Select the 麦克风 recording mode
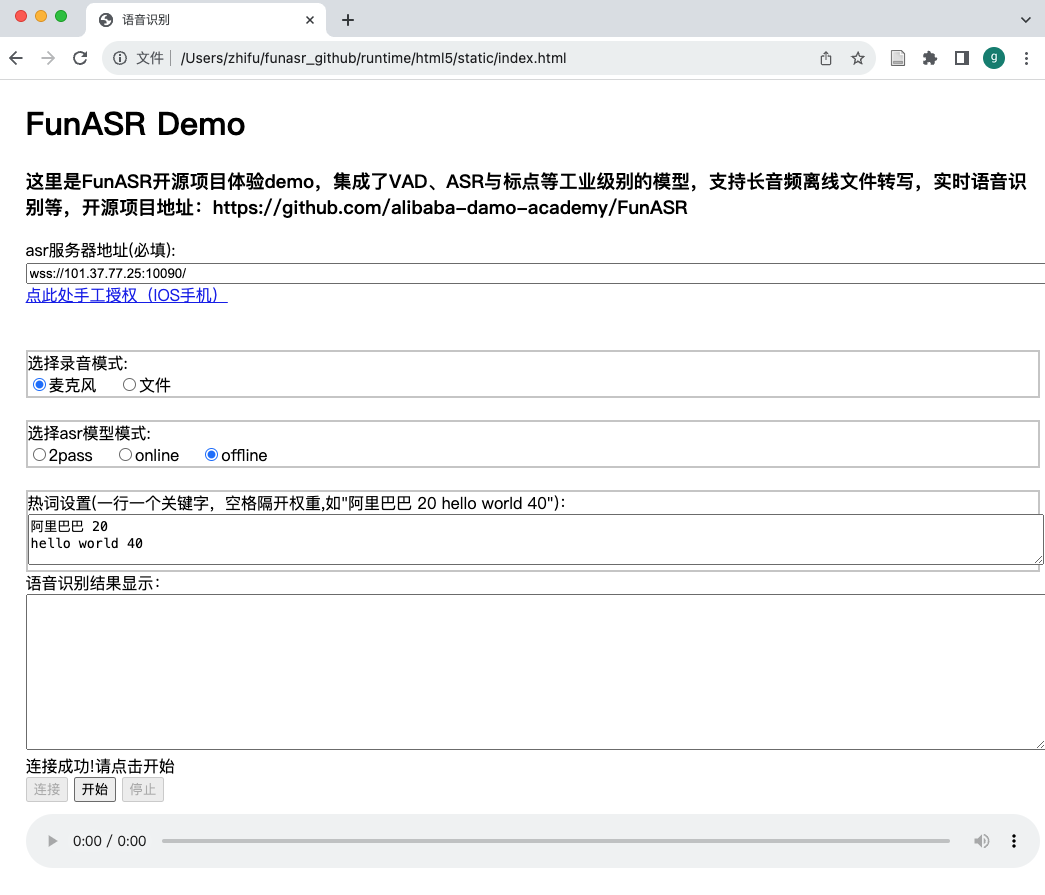Screen dimensions: 1045x895 [x=39, y=384]
